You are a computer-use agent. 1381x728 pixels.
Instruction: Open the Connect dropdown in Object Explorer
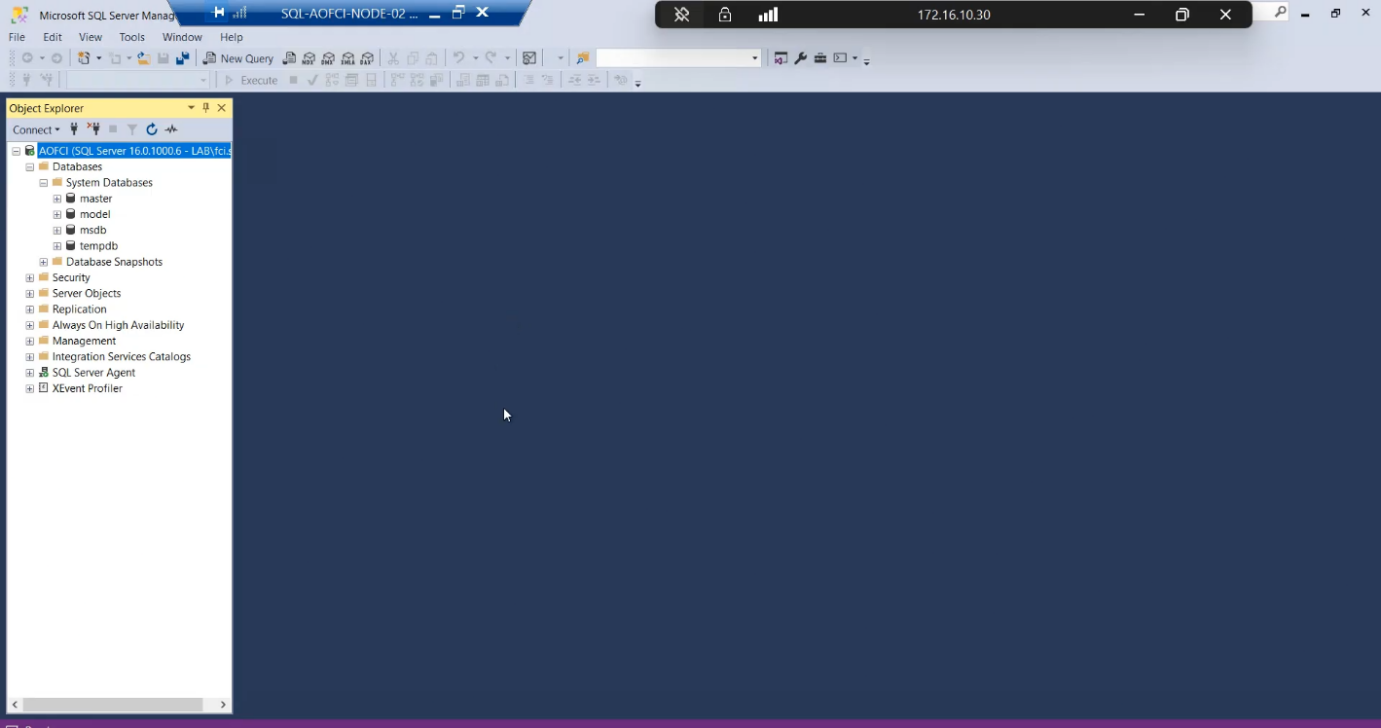click(36, 129)
